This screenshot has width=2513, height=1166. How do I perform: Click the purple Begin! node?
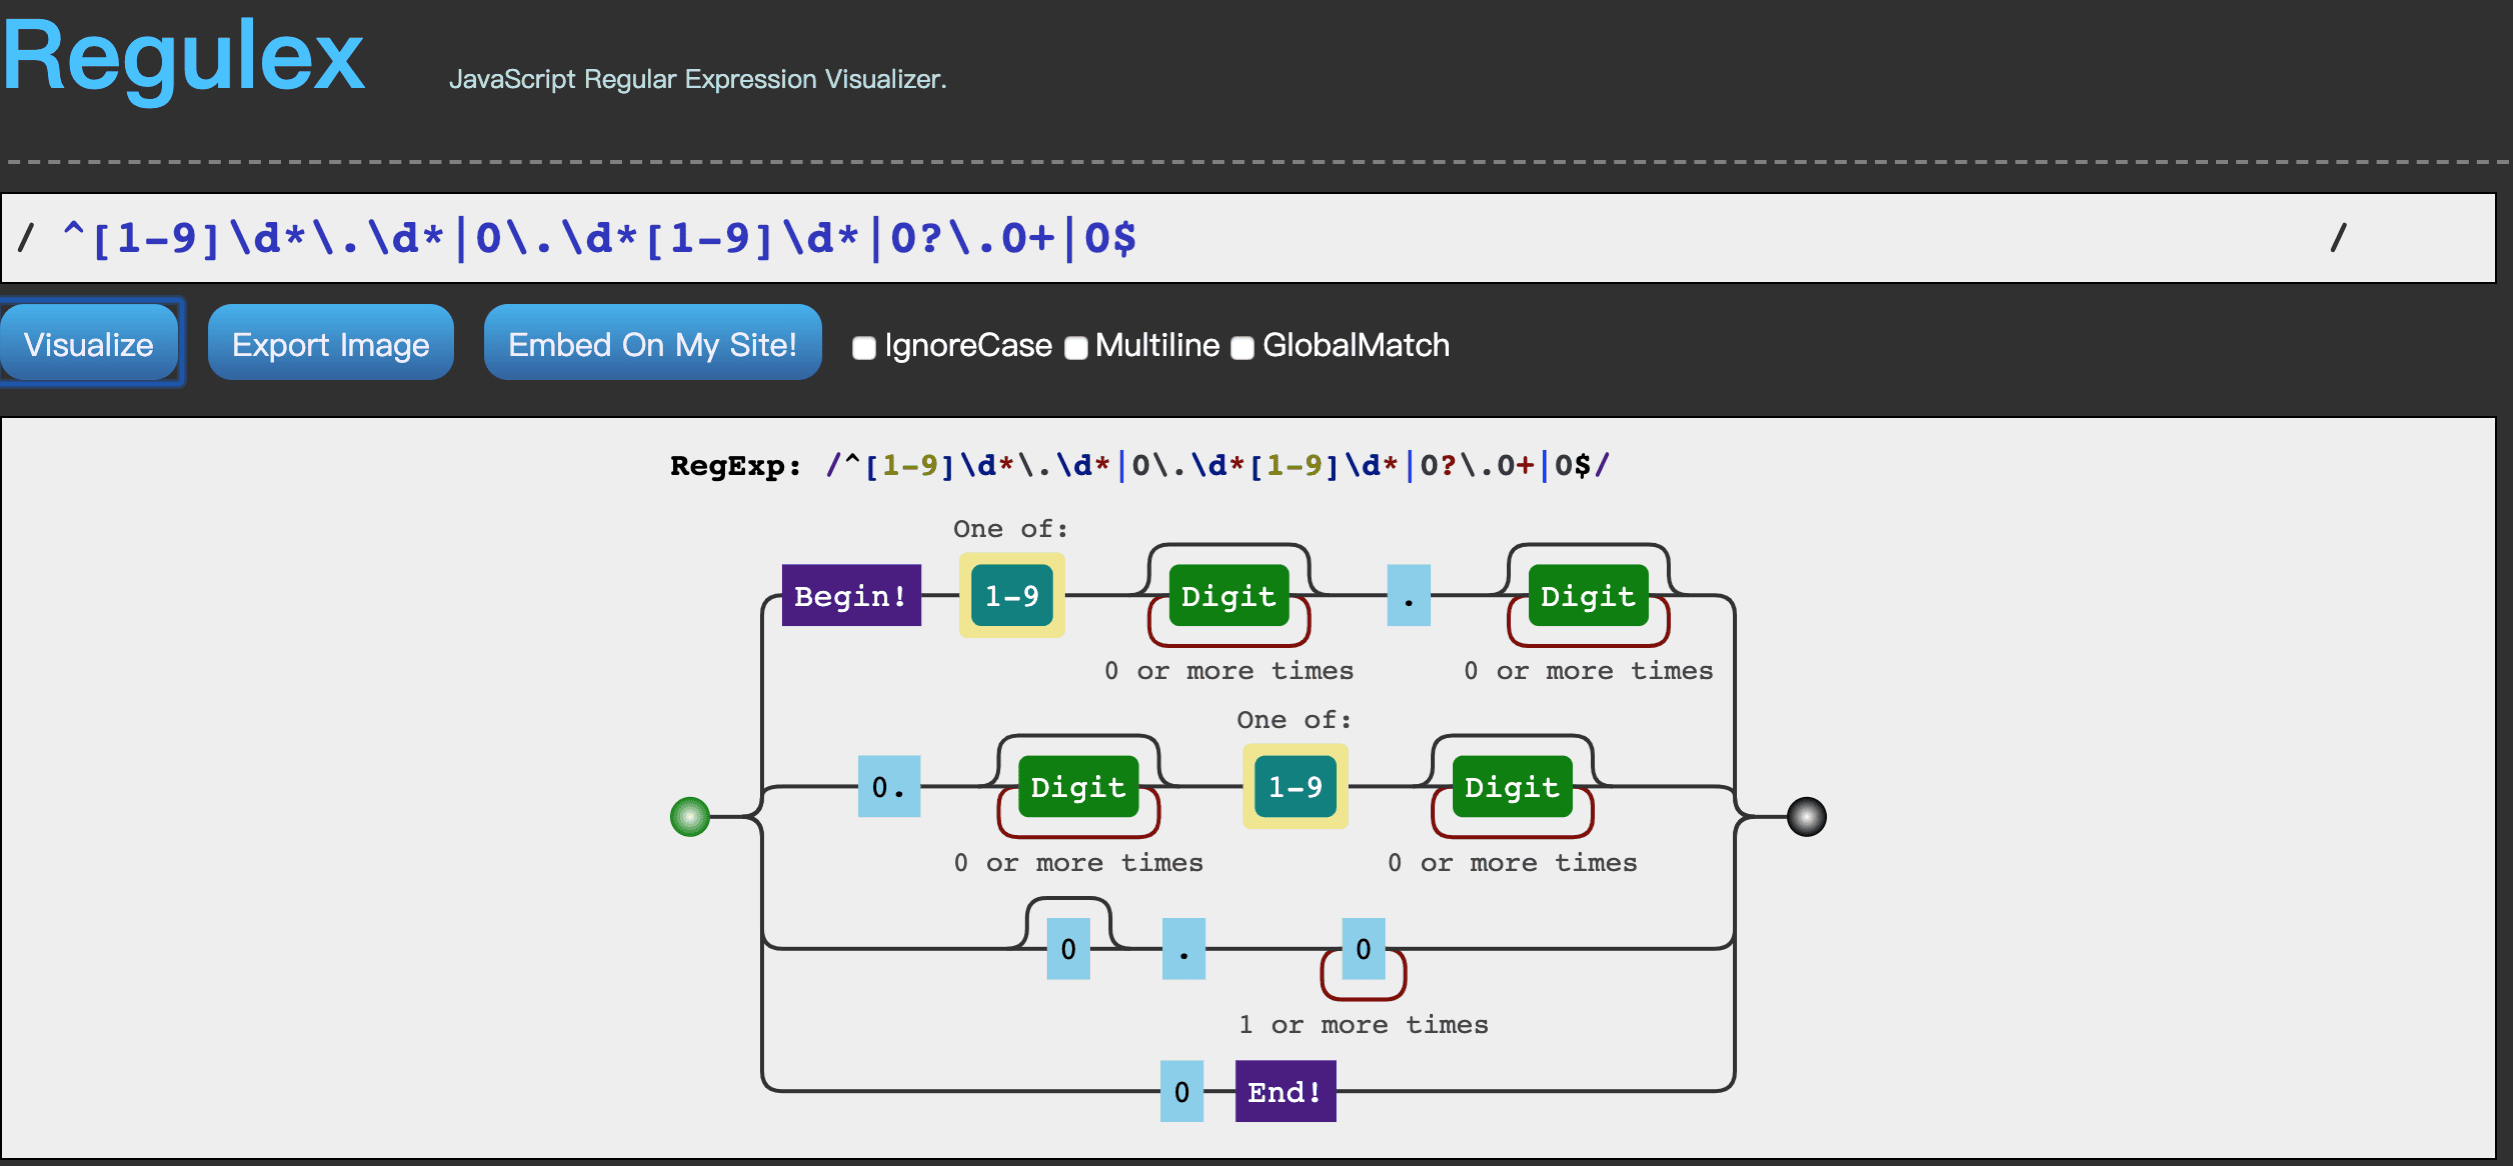(x=850, y=596)
